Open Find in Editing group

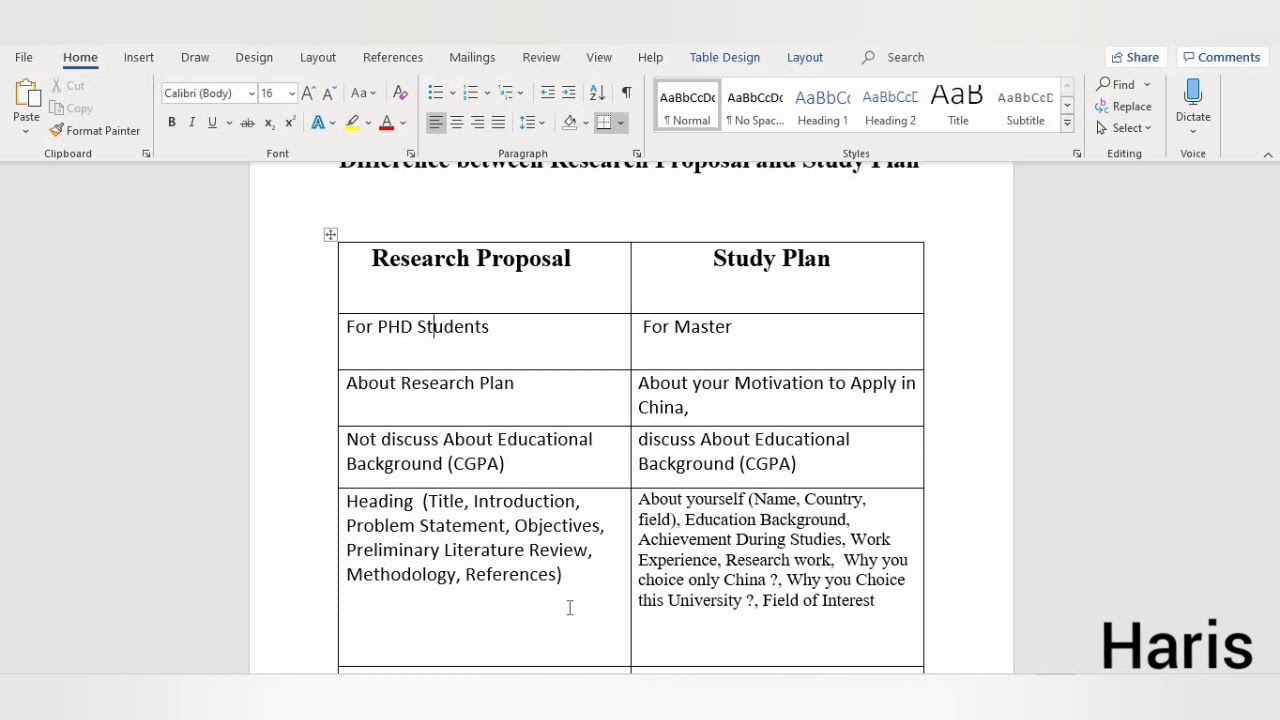point(1116,85)
